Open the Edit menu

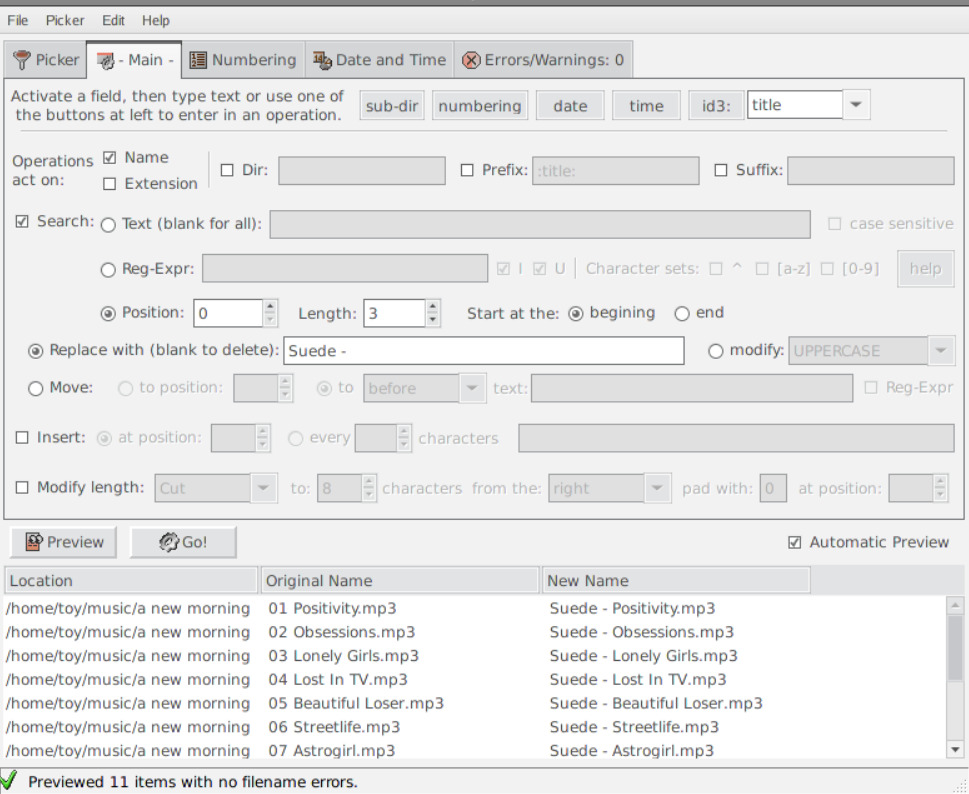[113, 20]
